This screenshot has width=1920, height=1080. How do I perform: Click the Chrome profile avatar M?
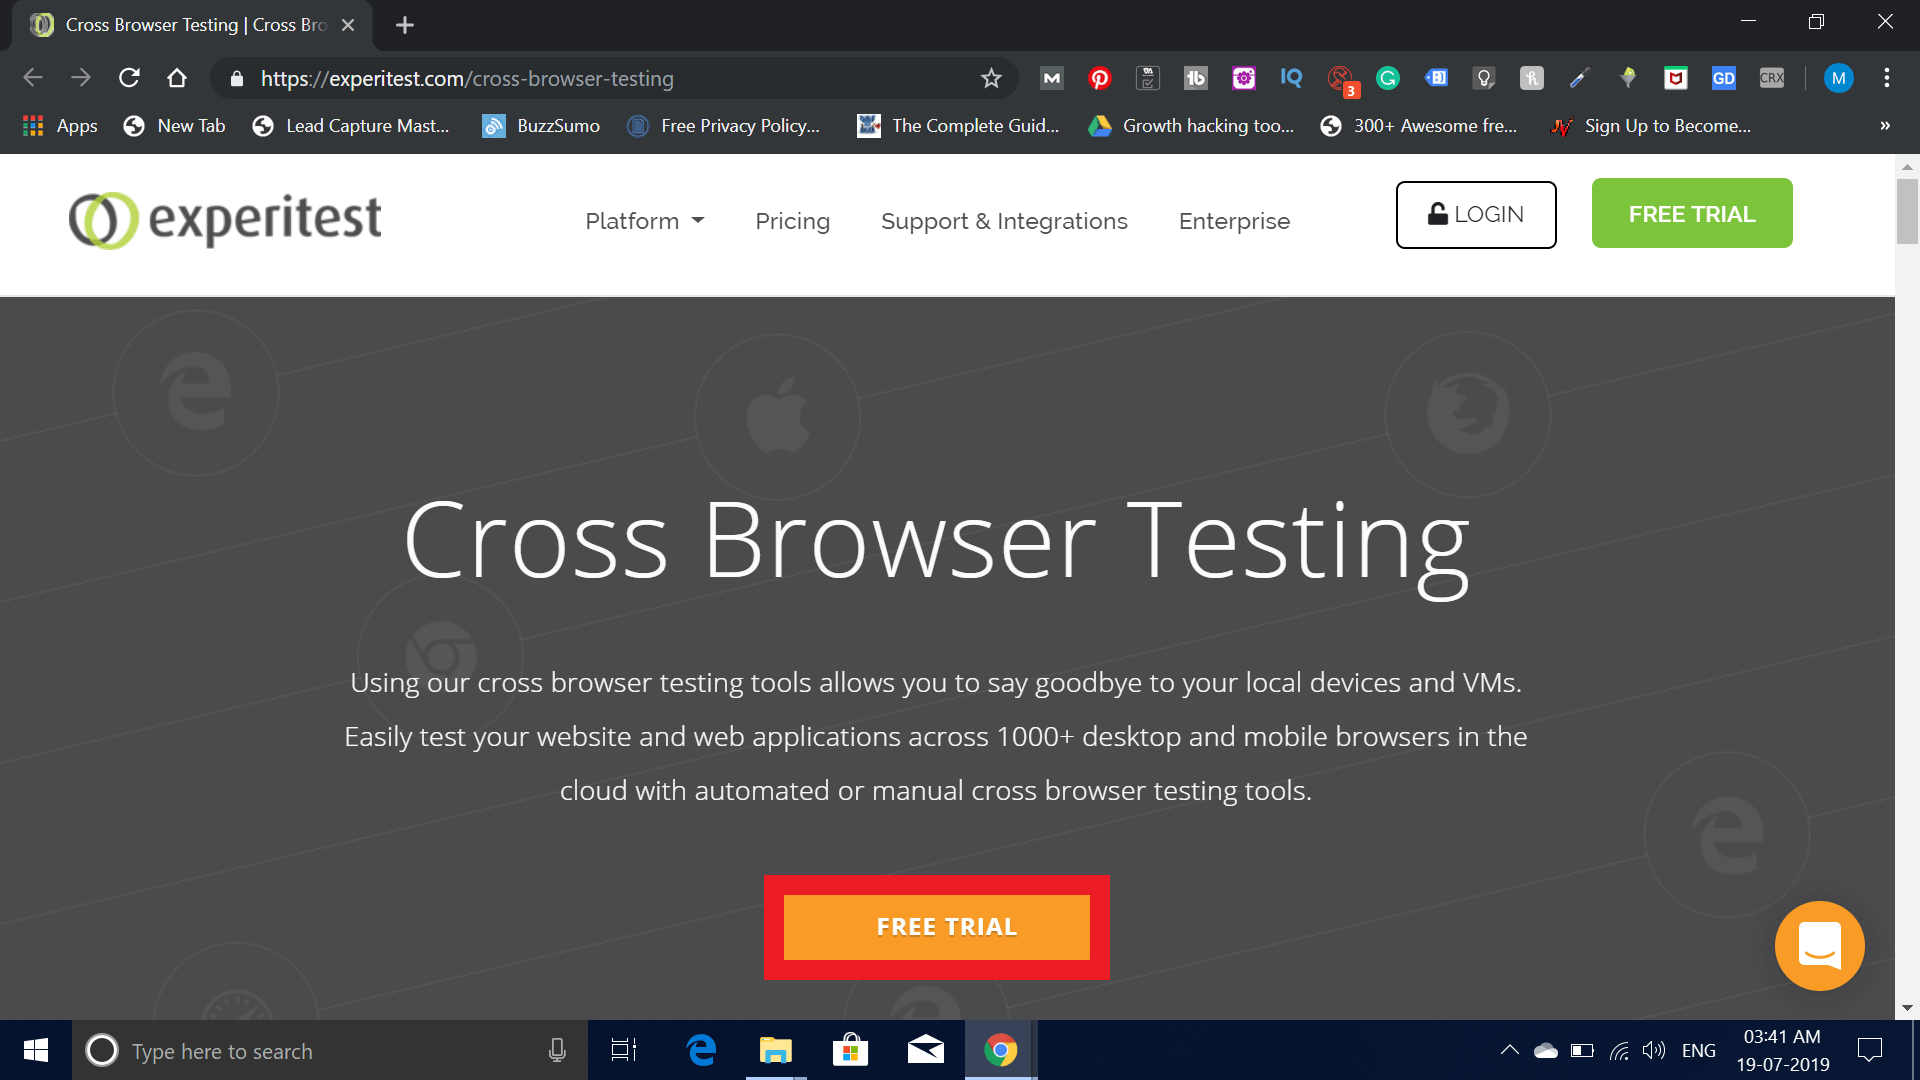(x=1838, y=78)
